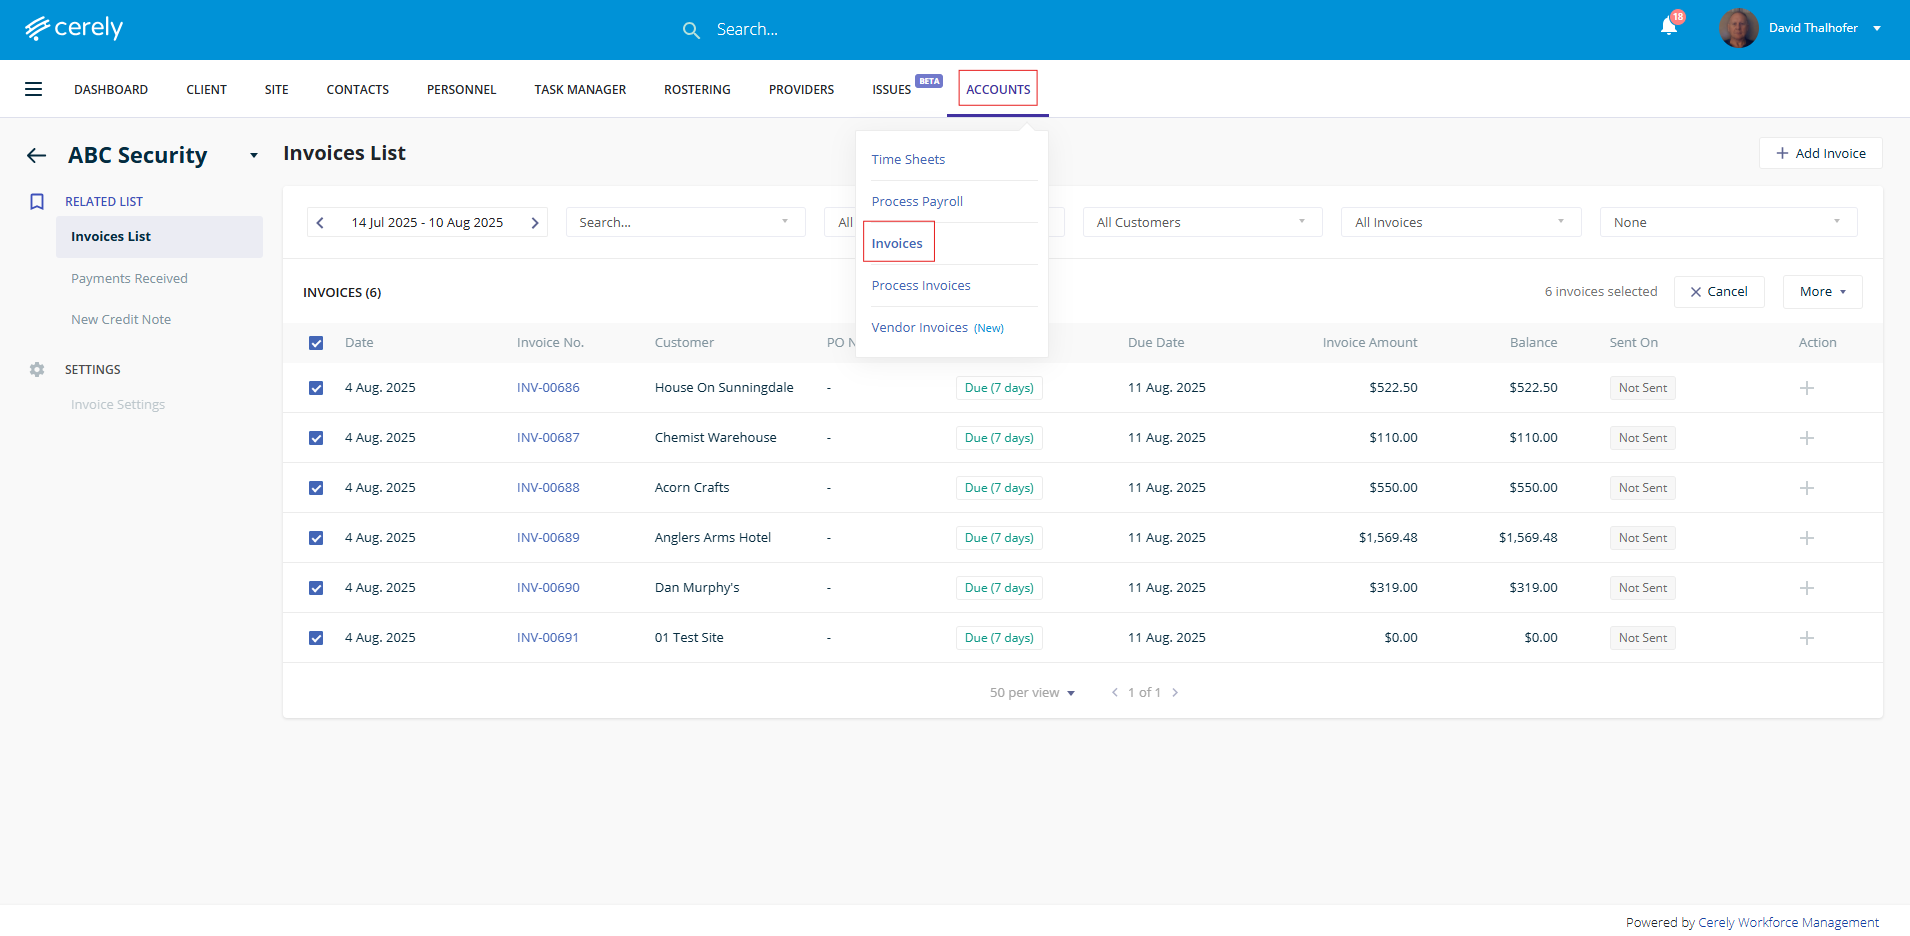Go to previous date range with left chevron
The width and height of the screenshot is (1910, 936).
pos(320,223)
